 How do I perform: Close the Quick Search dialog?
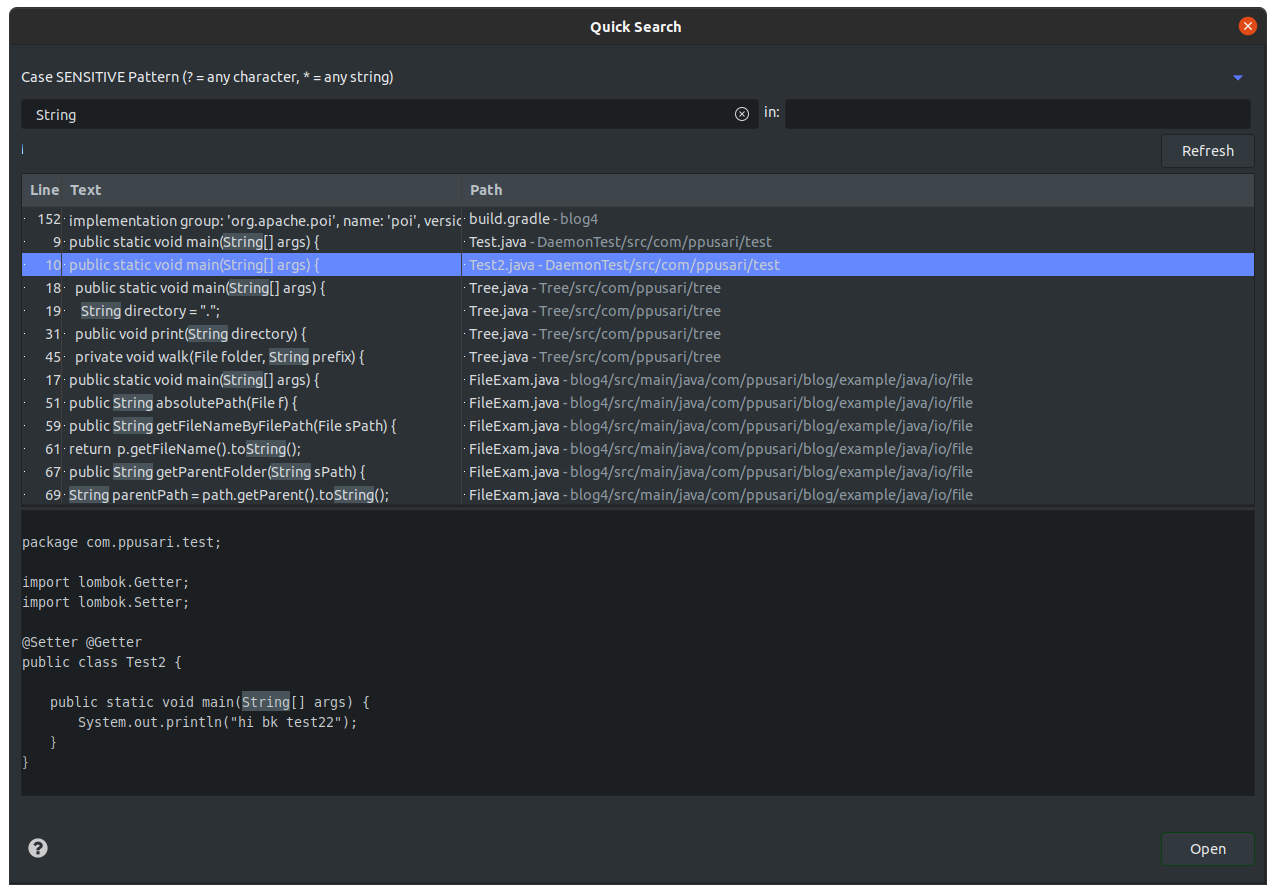[x=1248, y=27]
